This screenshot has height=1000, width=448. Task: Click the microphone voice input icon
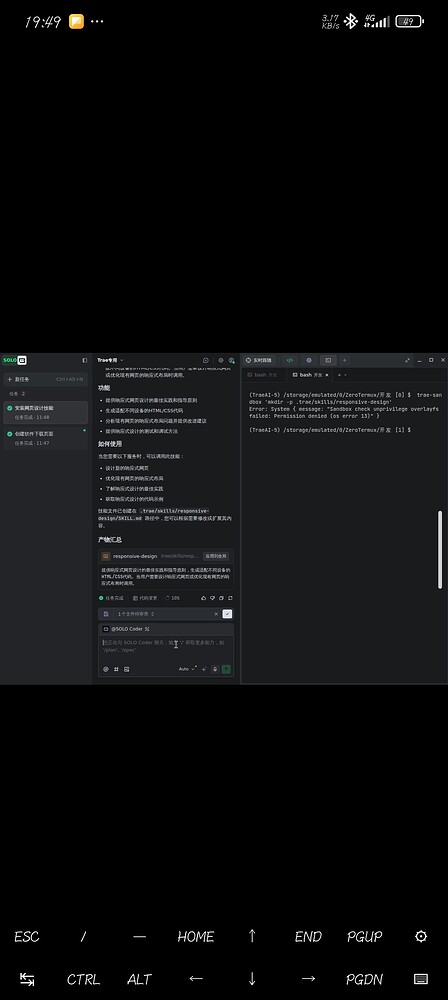point(215,669)
